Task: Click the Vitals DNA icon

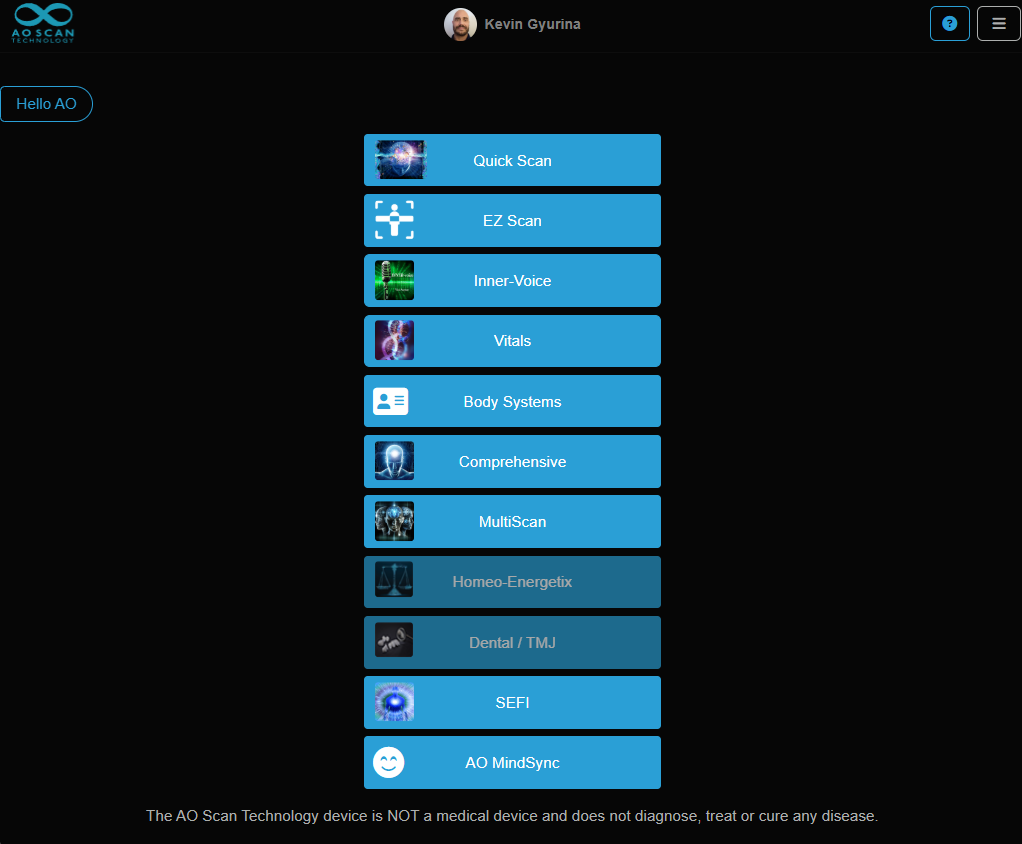Action: point(394,341)
